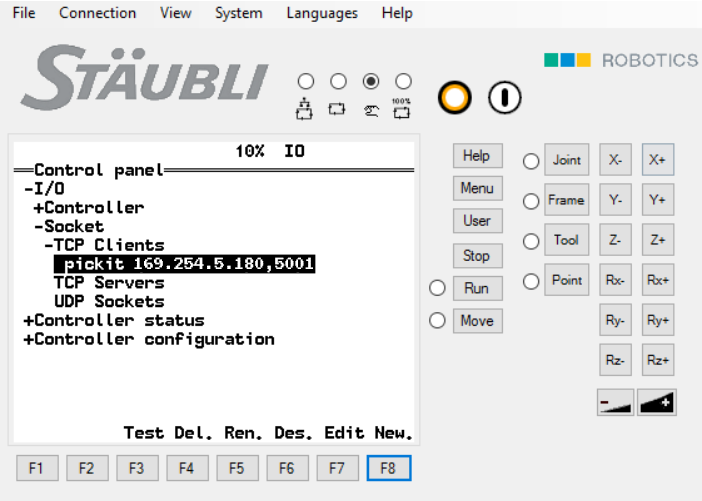Screen dimensions: 702x501
Task: Click the F5 key under Ren.
Action: pyautogui.click(x=238, y=468)
